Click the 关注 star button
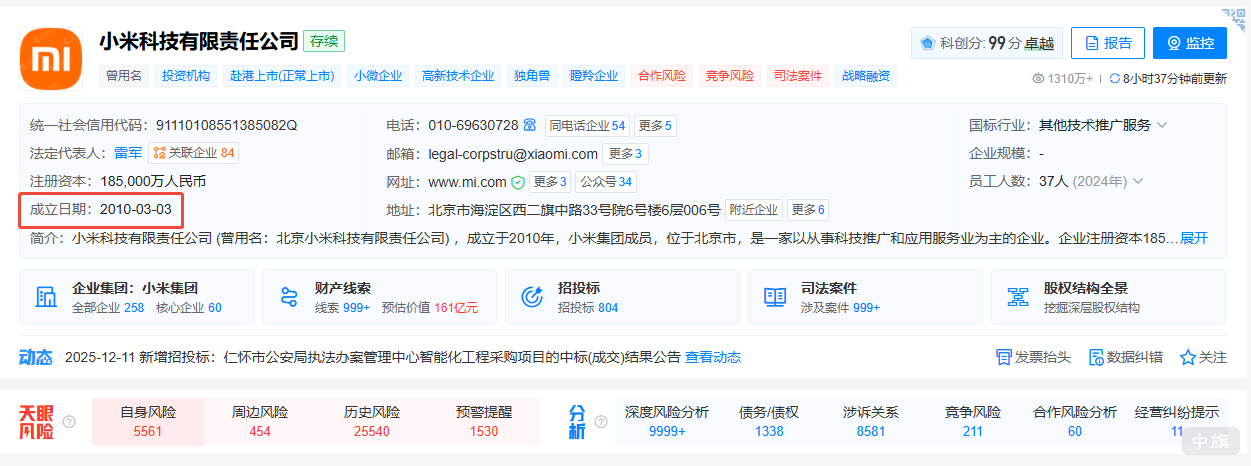 click(1203, 357)
